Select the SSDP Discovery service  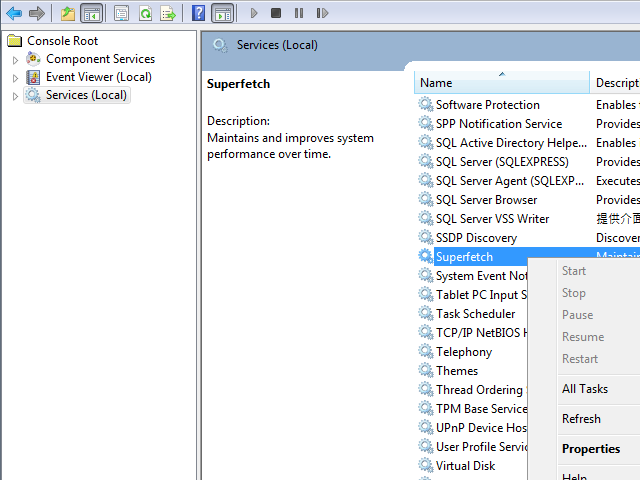coord(476,238)
